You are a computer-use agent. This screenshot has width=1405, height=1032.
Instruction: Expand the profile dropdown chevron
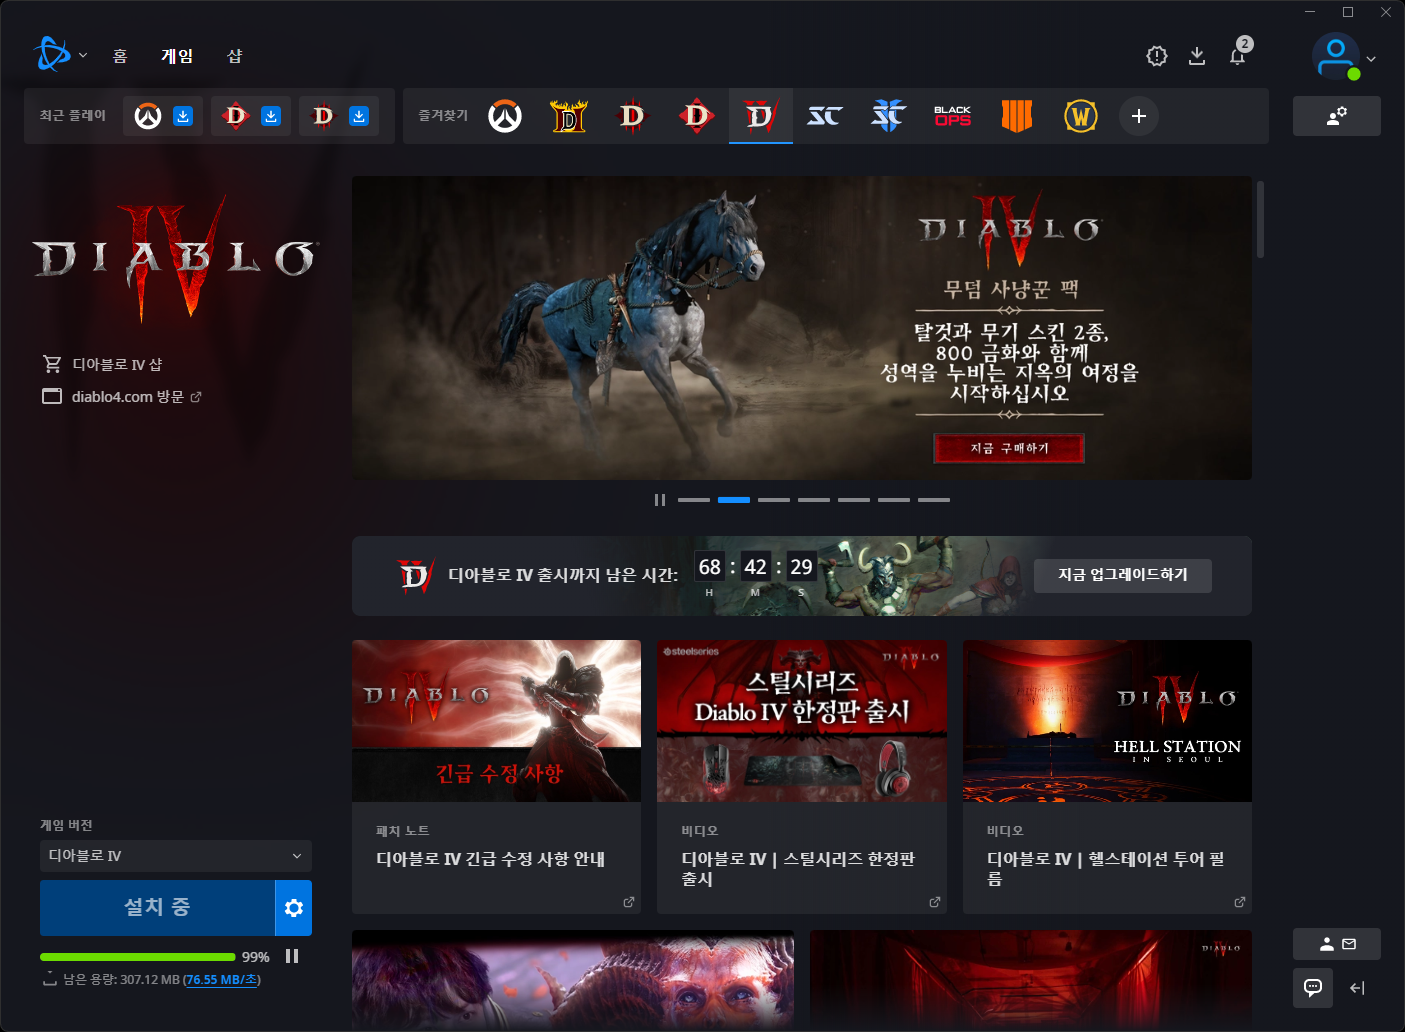tap(1371, 59)
